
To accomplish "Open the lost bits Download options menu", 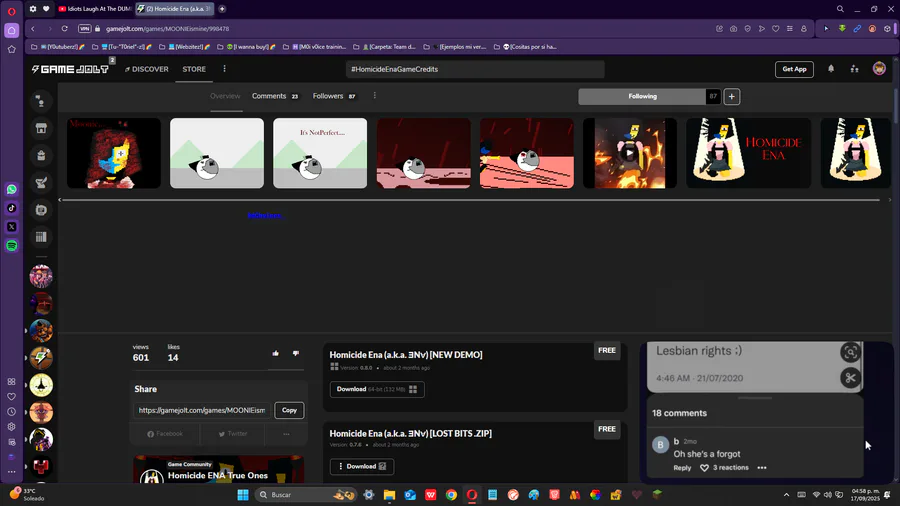I will (362, 466).
